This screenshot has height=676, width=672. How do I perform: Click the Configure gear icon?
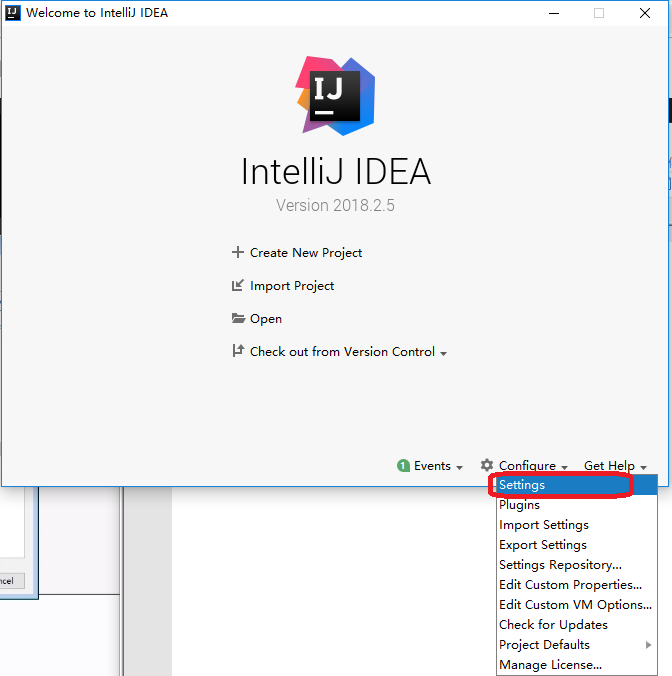pyautogui.click(x=487, y=465)
